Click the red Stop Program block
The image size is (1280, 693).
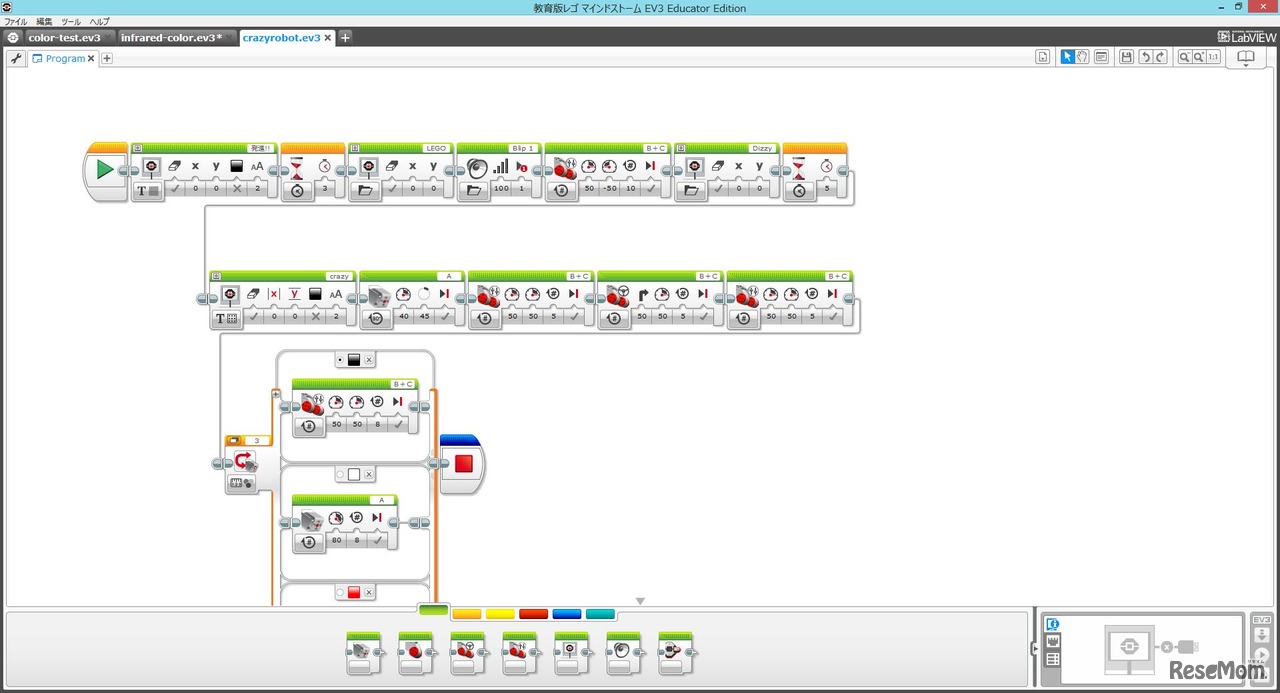pyautogui.click(x=463, y=463)
